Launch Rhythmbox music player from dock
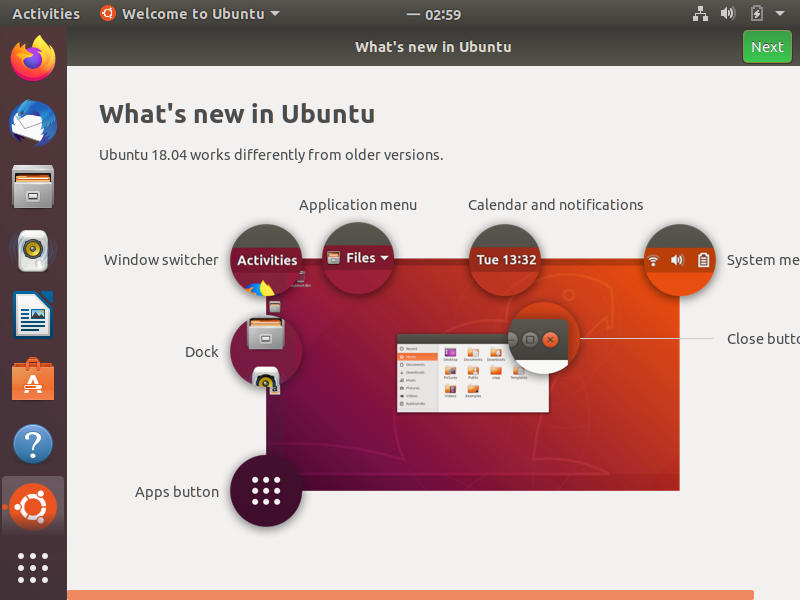The width and height of the screenshot is (800, 600). [x=33, y=251]
